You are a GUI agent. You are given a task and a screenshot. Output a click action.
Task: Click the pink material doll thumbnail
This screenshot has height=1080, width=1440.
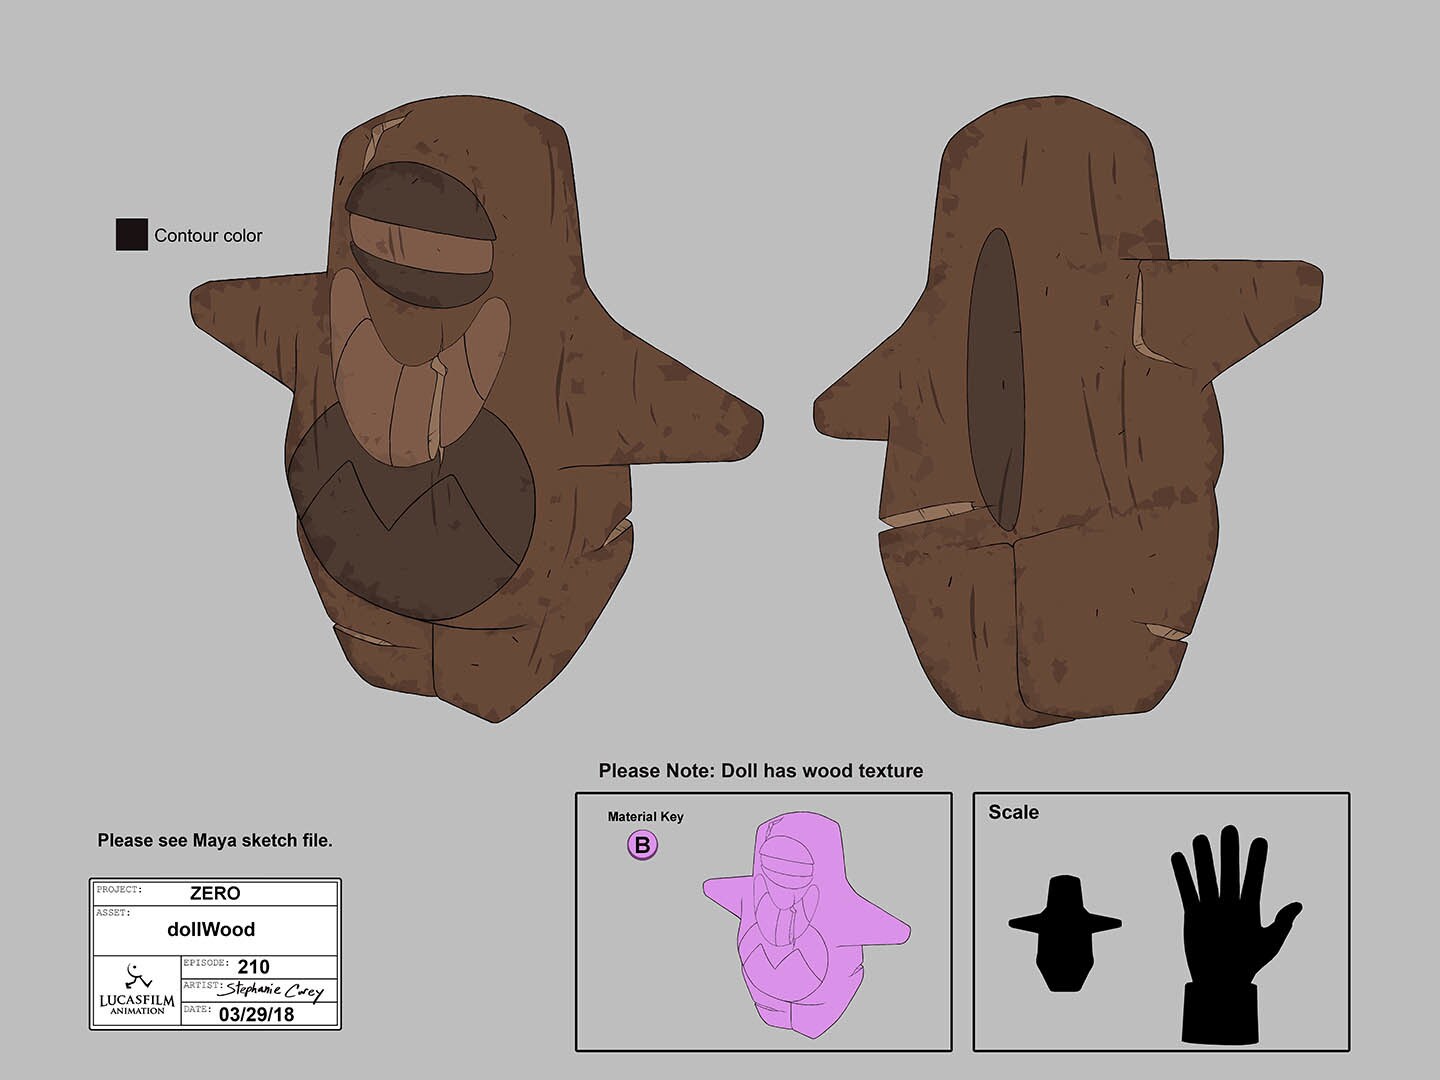[x=806, y=925]
